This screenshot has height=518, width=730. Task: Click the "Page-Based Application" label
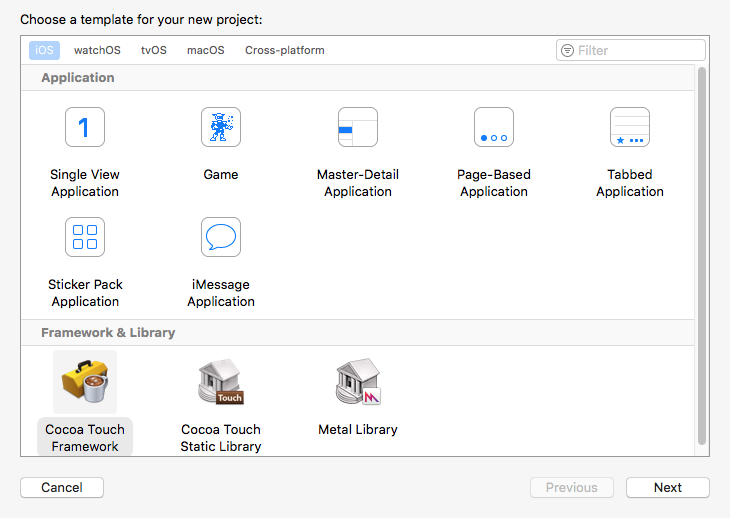[x=493, y=183]
